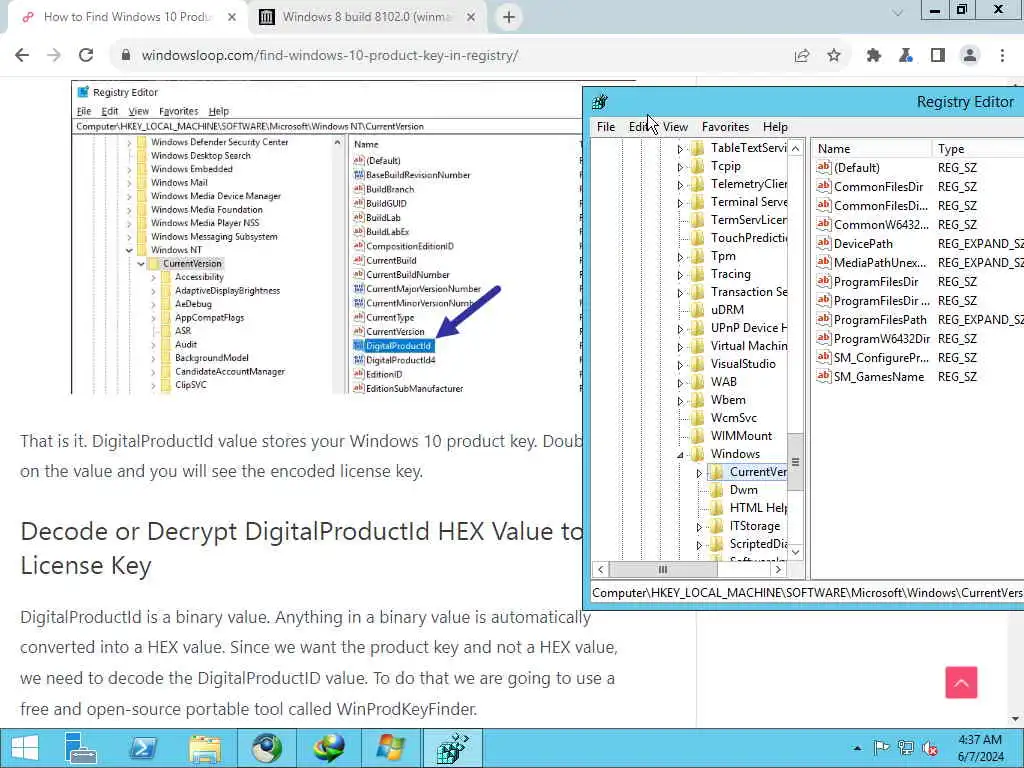Screen dimensions: 1024x768
Task: Select the DevicePath value icon
Action: (824, 243)
